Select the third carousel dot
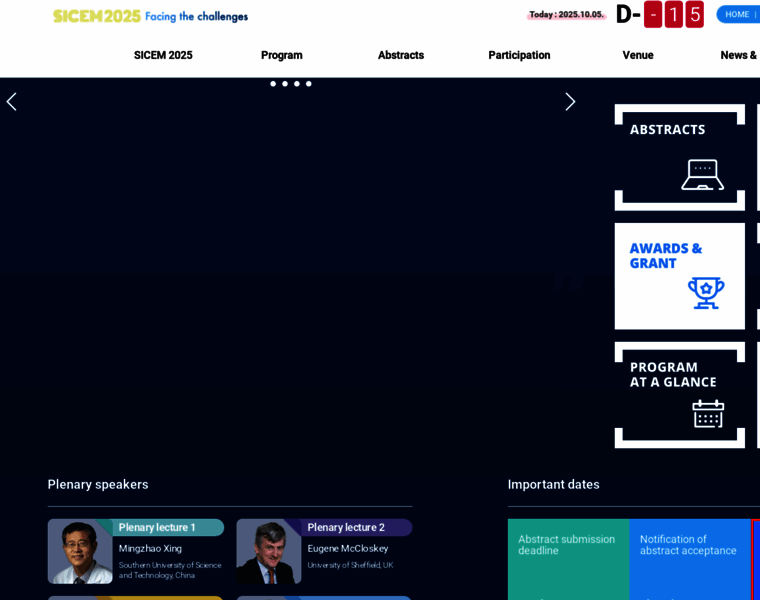This screenshot has height=600, width=760. coord(297,84)
